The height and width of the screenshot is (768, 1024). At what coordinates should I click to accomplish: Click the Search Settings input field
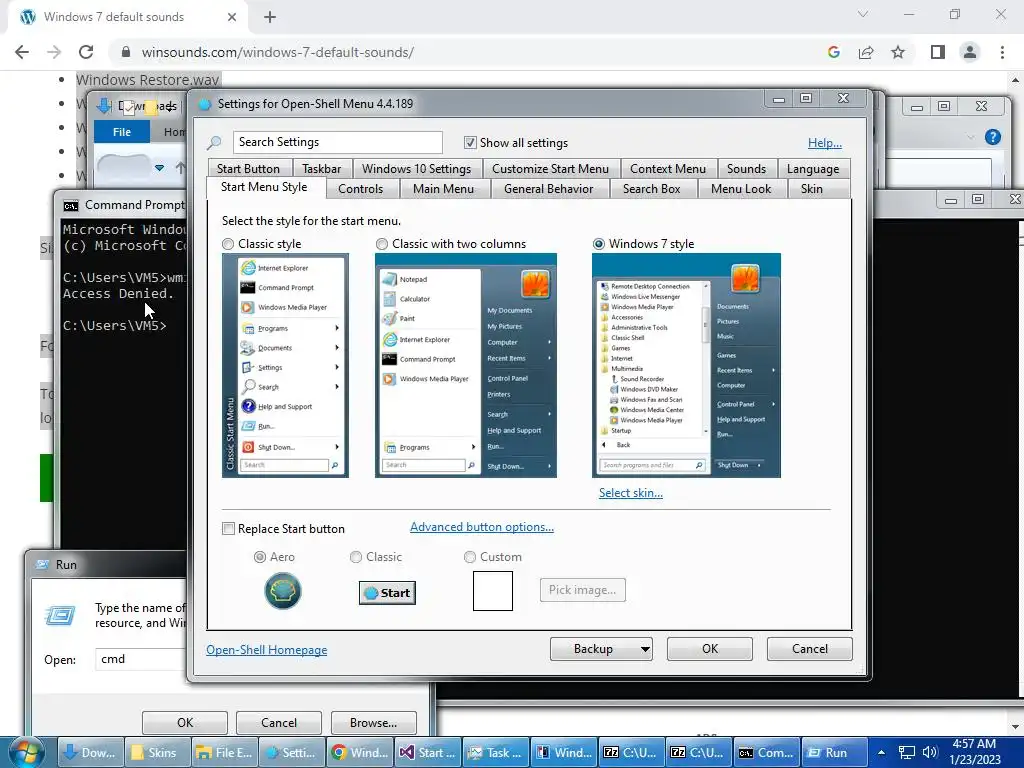coord(338,142)
